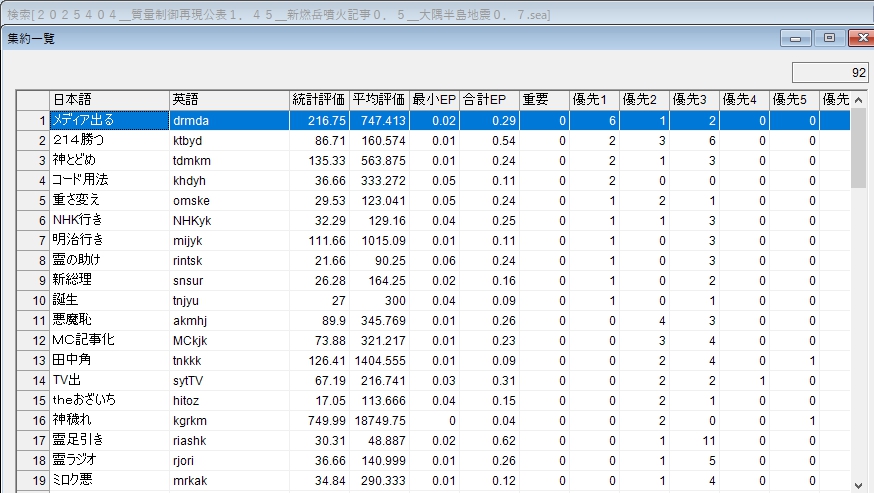Select the 明治行き cell
The image size is (874, 493).
tap(109, 240)
